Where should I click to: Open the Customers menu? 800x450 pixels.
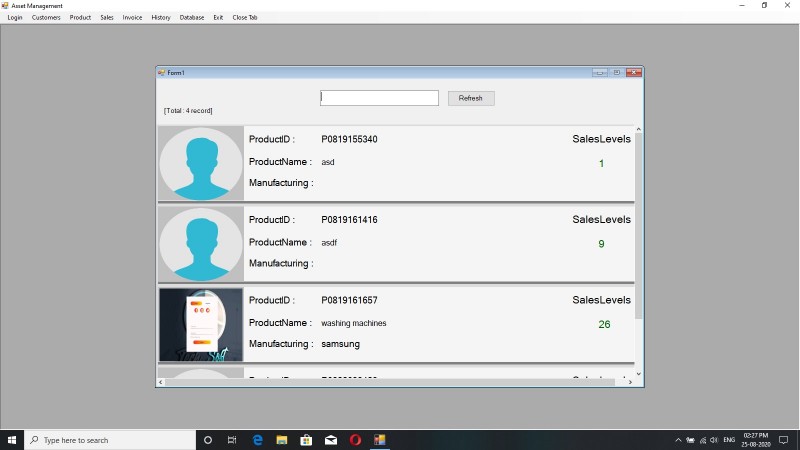pos(46,17)
